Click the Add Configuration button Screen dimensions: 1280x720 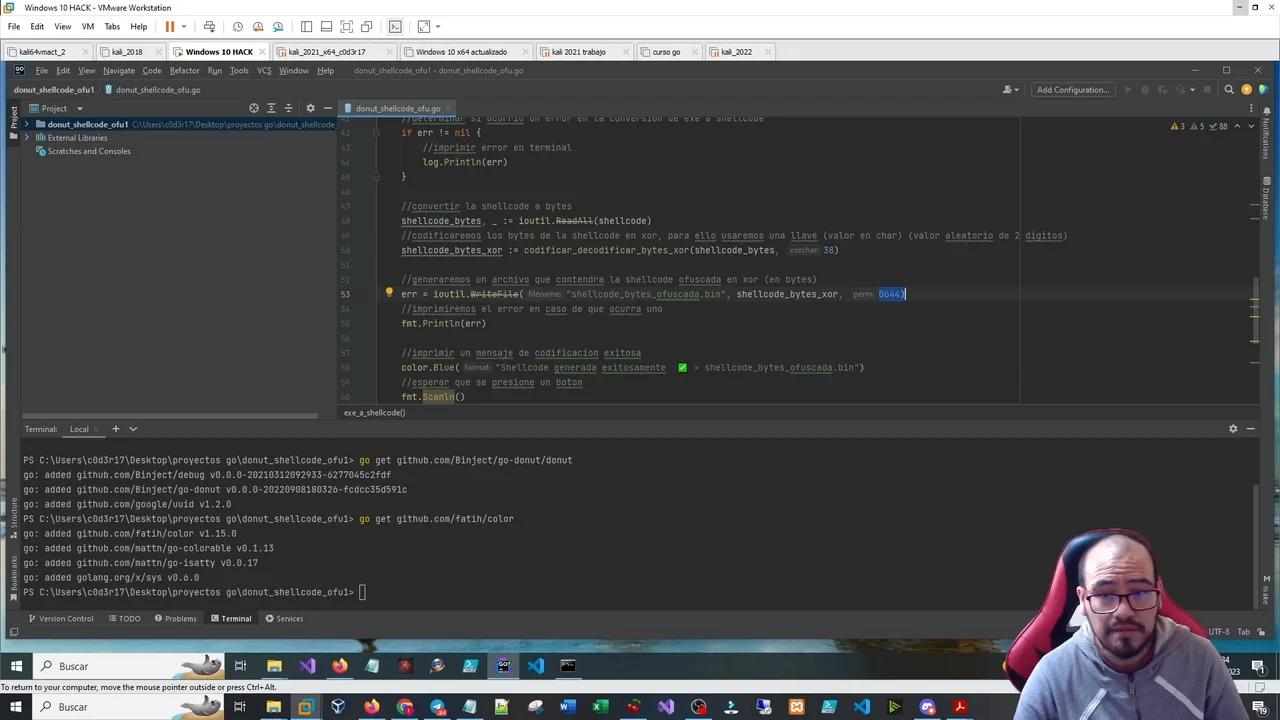point(1072,89)
